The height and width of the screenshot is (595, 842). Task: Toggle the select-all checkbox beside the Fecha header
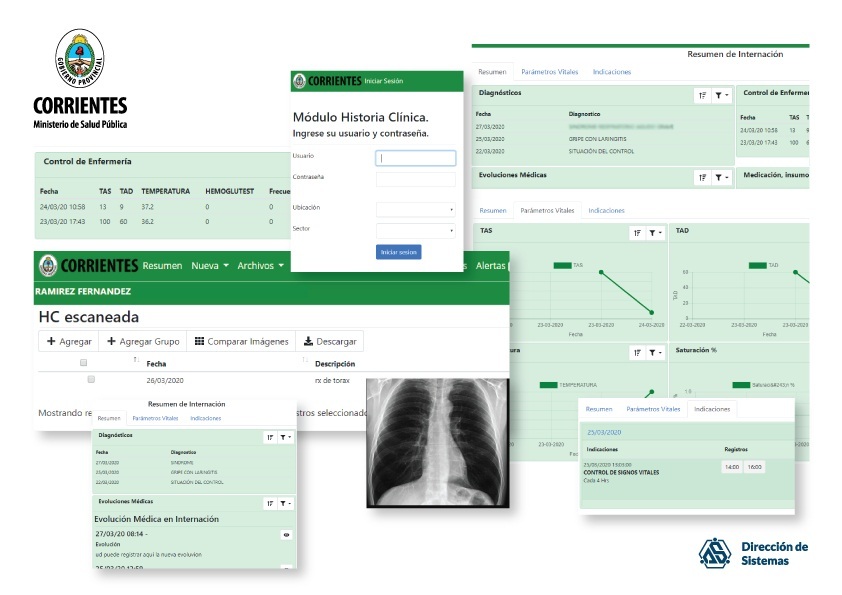tap(84, 363)
